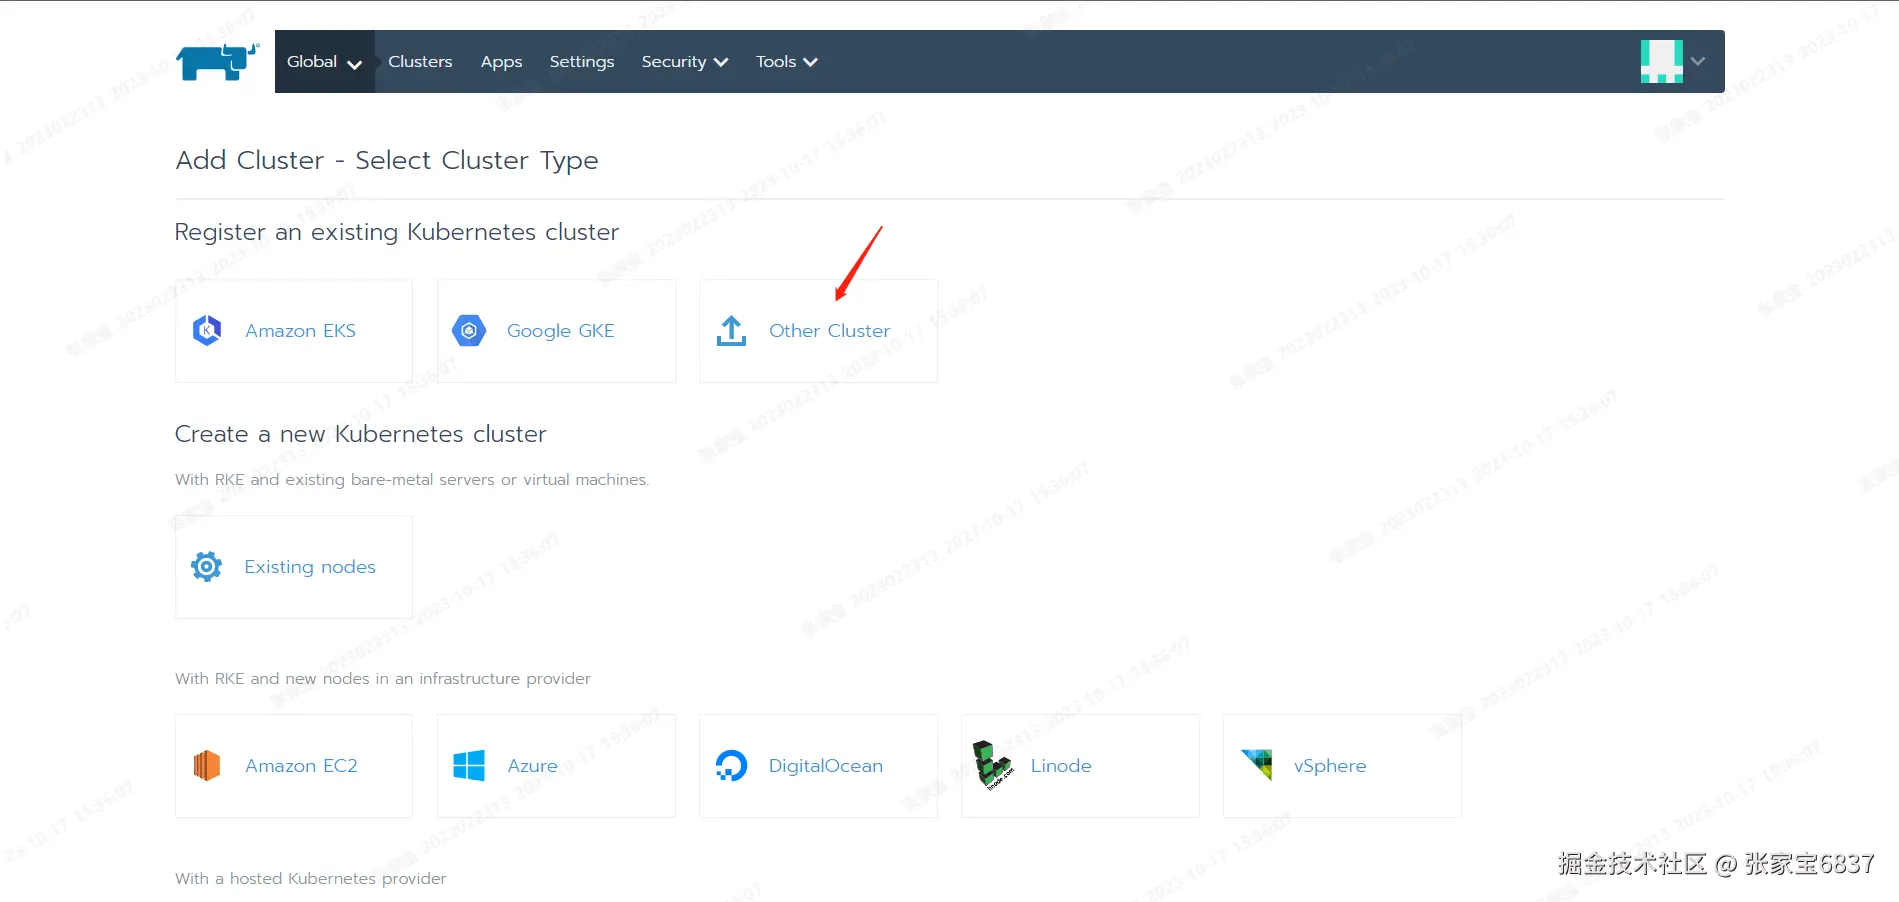Select the Linode provider link
1899x902 pixels.
tap(1061, 766)
